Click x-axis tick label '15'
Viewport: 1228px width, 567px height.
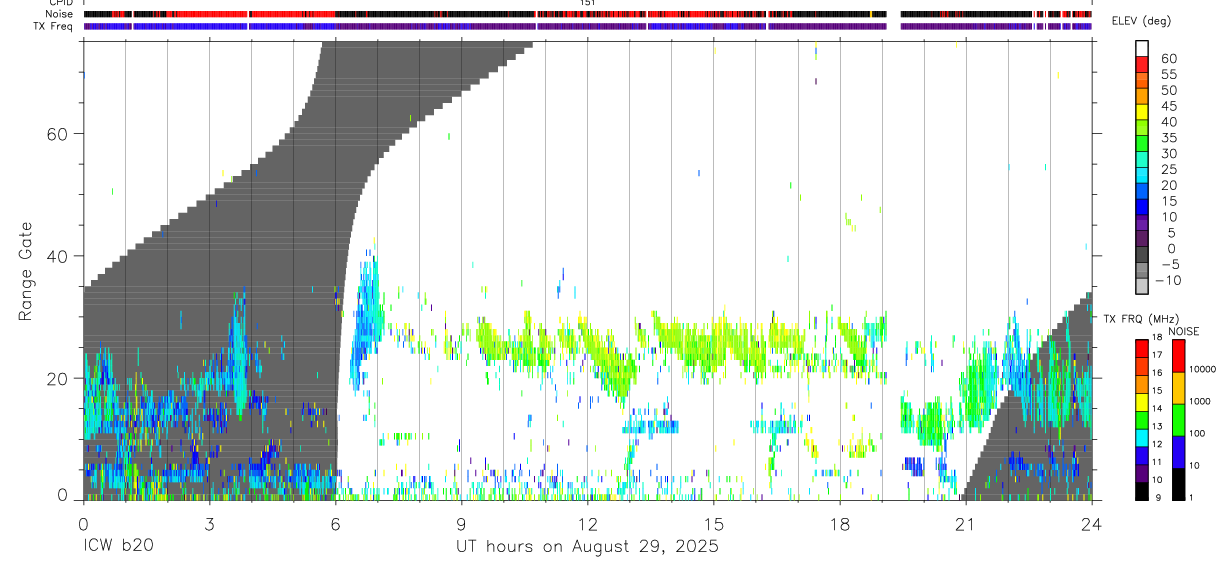714,523
